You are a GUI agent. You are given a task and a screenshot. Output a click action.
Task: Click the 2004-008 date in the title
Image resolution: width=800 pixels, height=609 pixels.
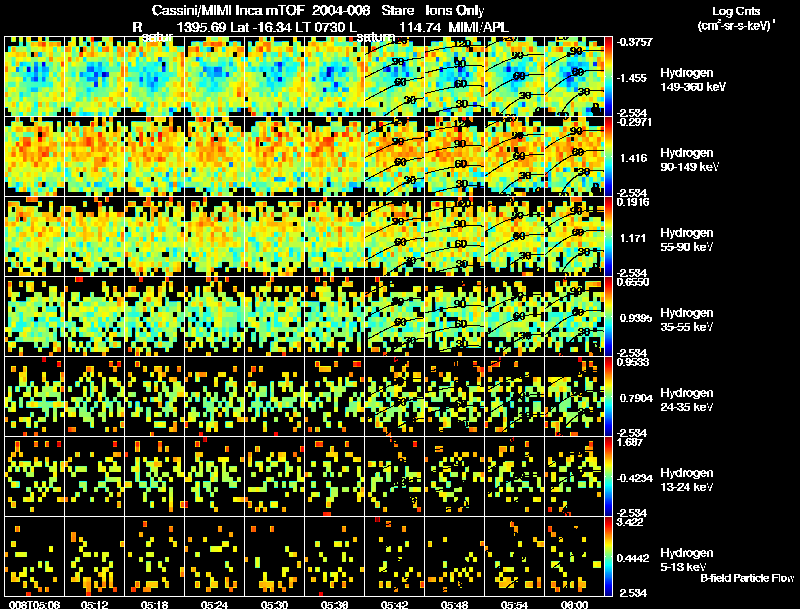pyautogui.click(x=340, y=11)
